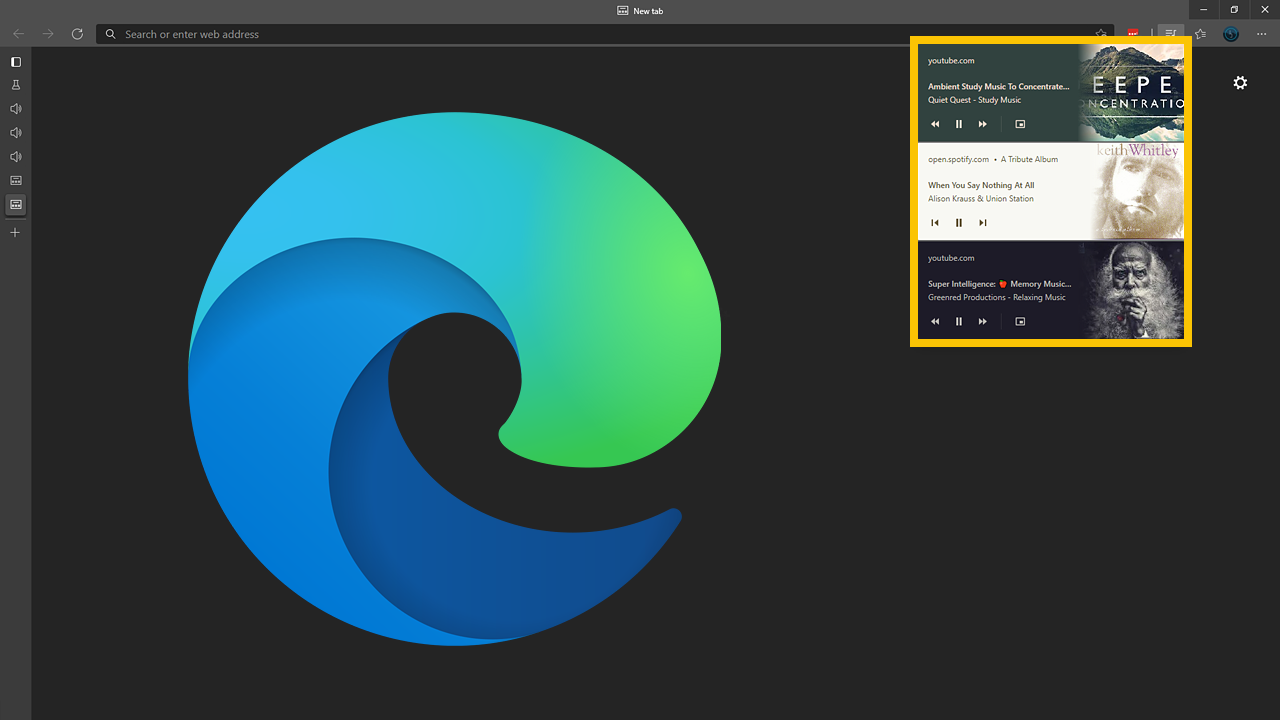Reload the page with the refresh icon
This screenshot has width=1280, height=720.
pos(77,34)
